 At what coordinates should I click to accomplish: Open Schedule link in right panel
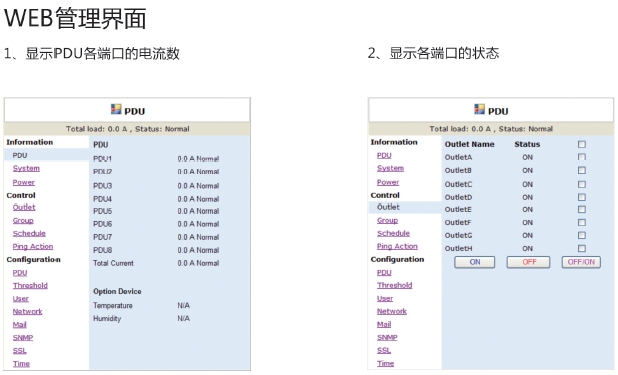click(x=393, y=233)
